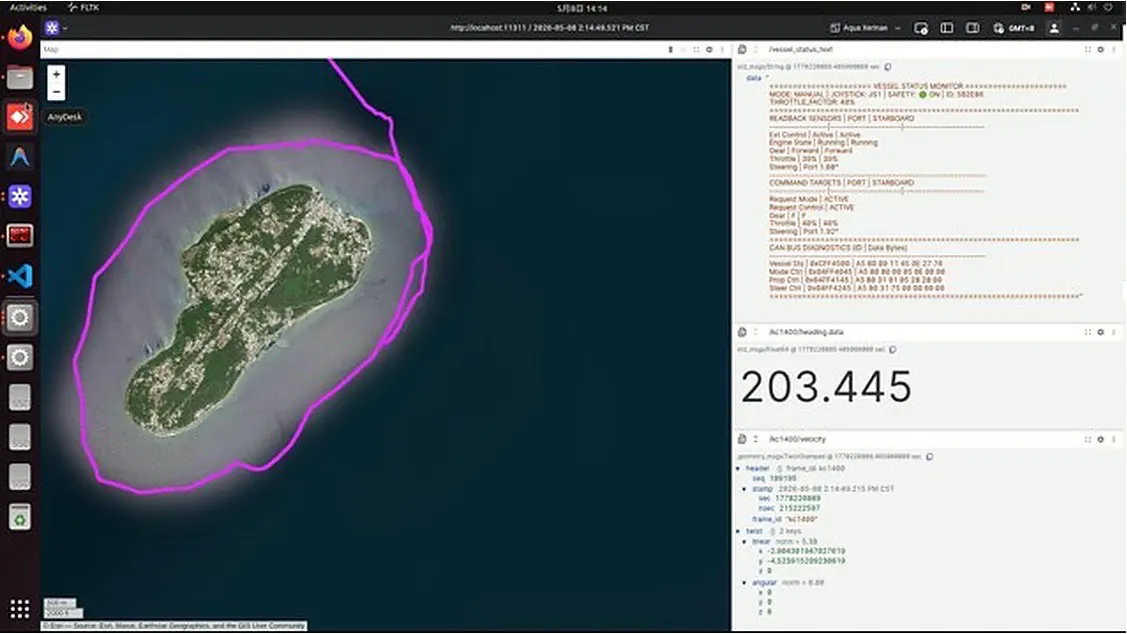Copy heading data message via the copy icon
This screenshot has height=634, width=1127.
[893, 349]
